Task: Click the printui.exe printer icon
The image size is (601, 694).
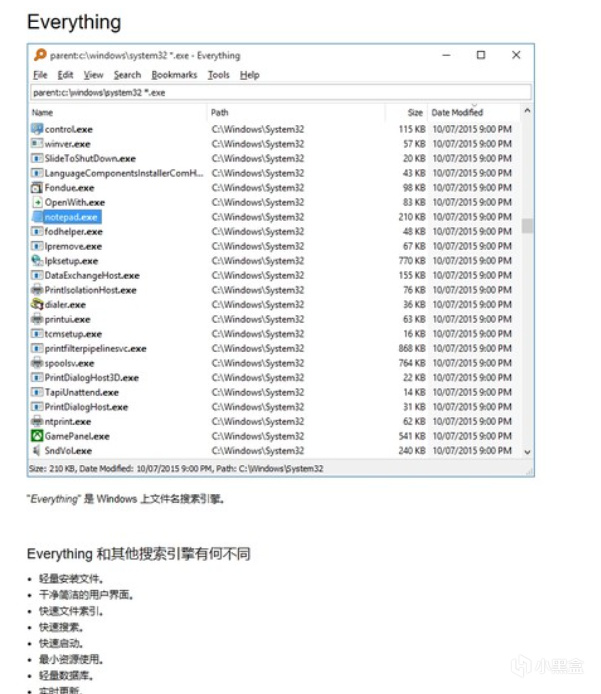Action: pyautogui.click(x=37, y=319)
